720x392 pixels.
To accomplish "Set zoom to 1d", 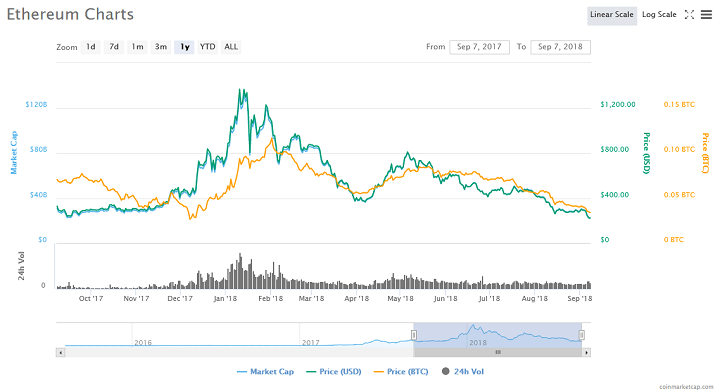I will pyautogui.click(x=90, y=47).
